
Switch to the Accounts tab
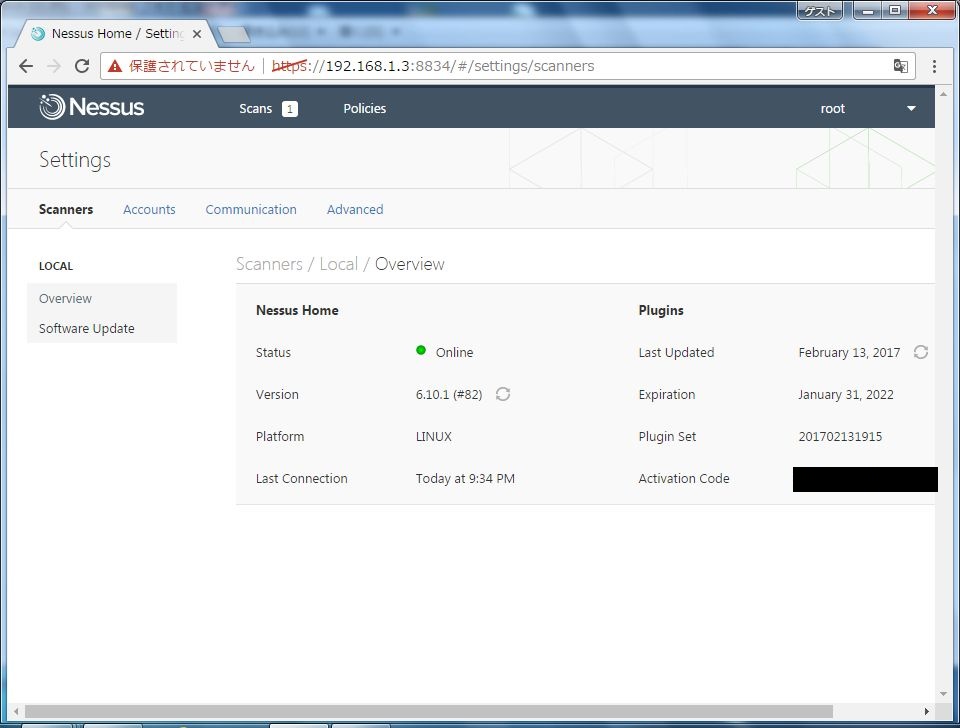pyautogui.click(x=149, y=209)
